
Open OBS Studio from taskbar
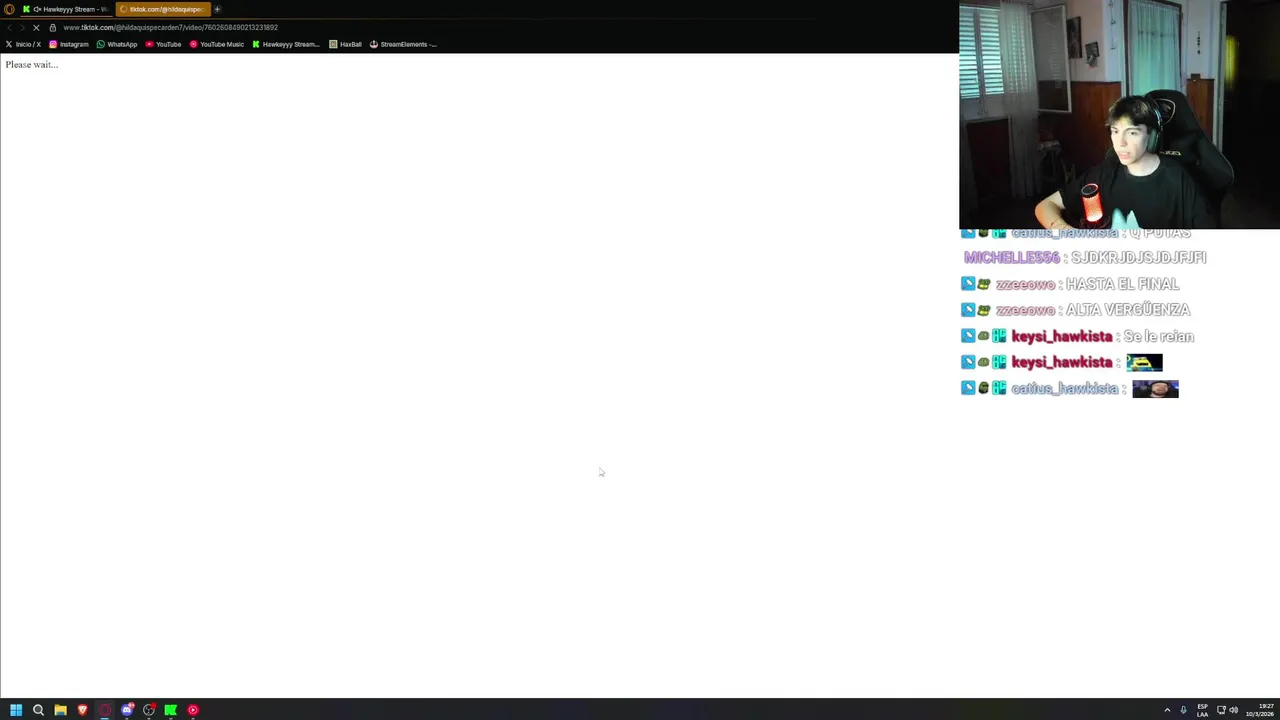[149, 710]
